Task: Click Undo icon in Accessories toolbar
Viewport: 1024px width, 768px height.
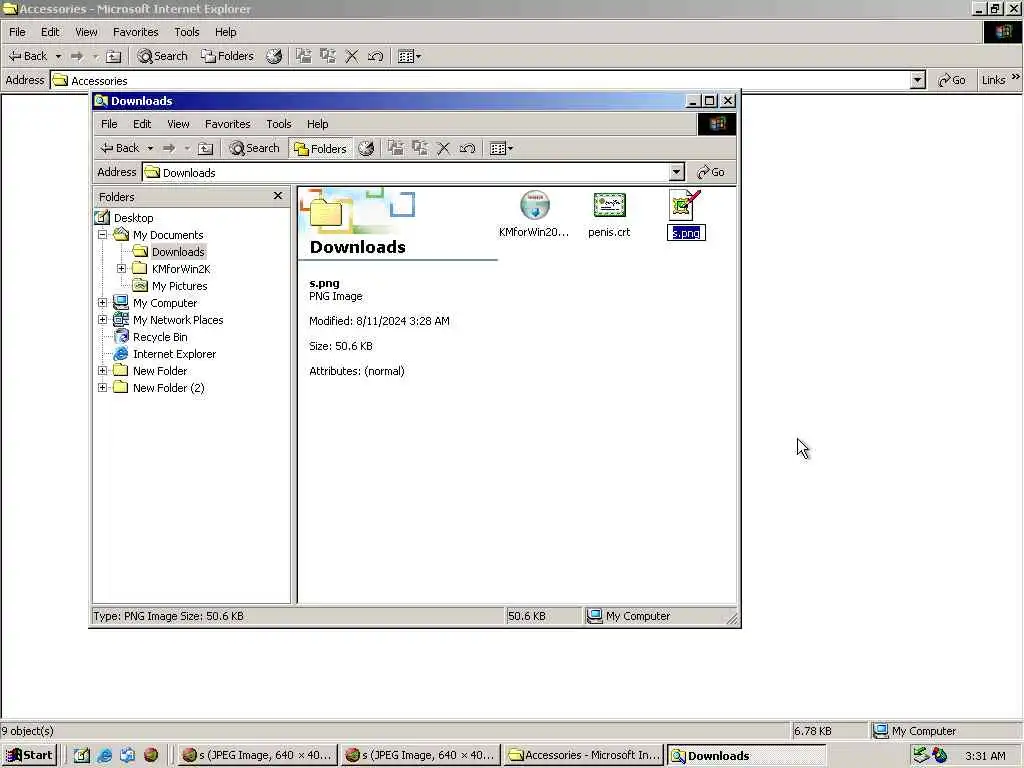Action: pyautogui.click(x=375, y=56)
